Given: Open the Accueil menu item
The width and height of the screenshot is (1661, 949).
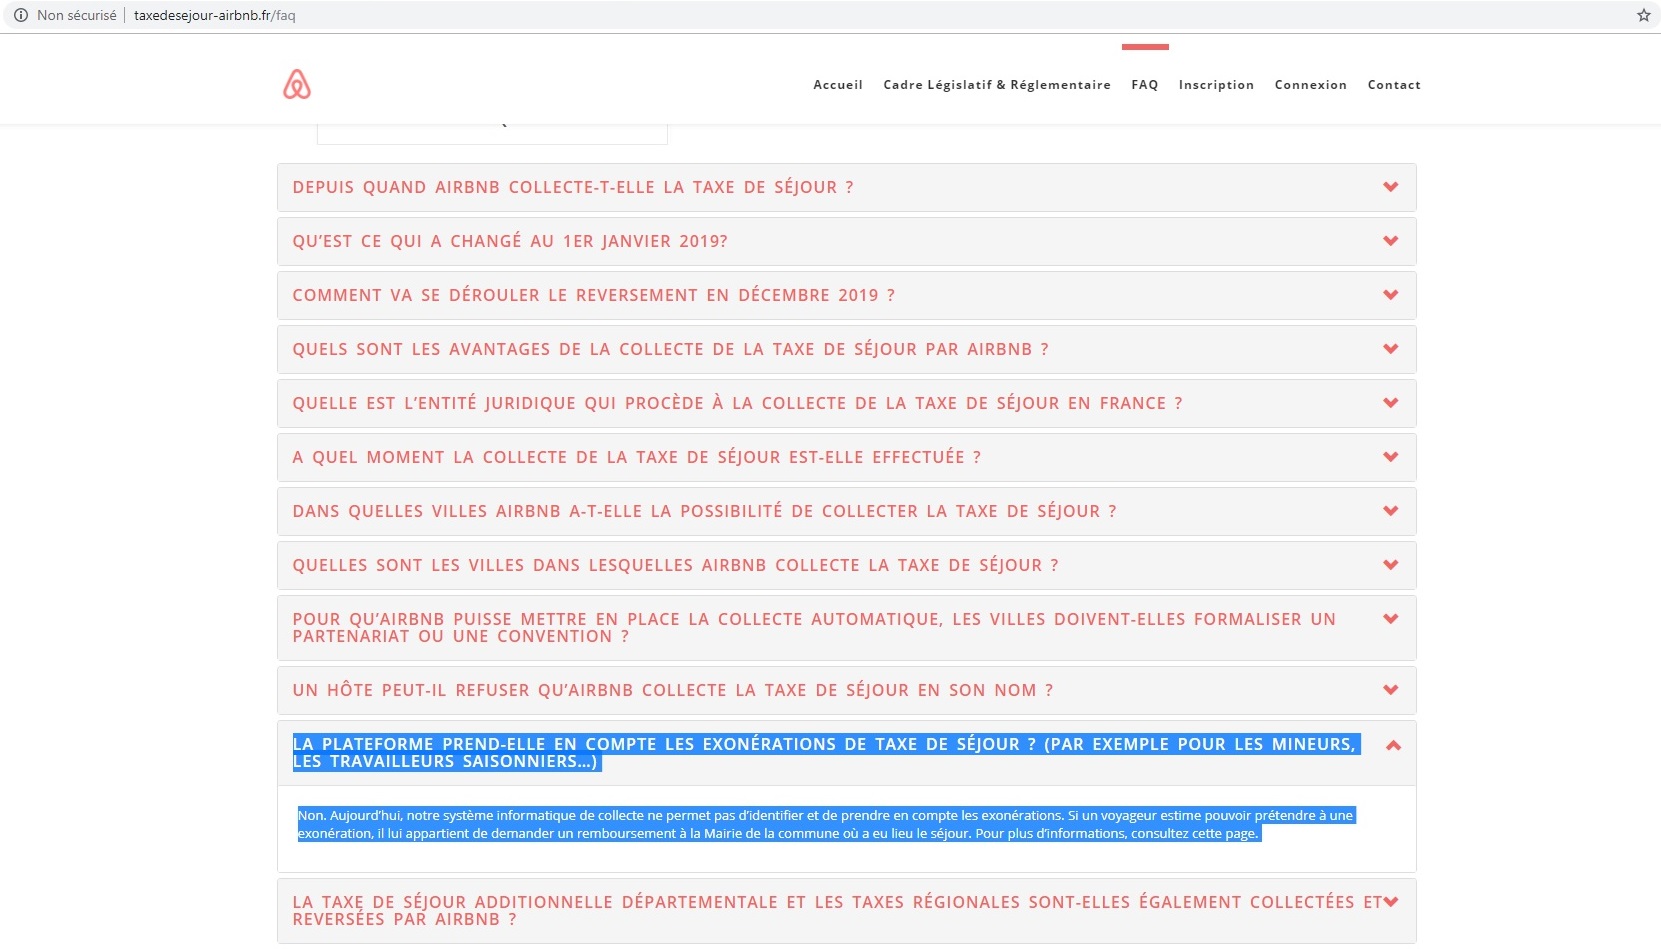Looking at the screenshot, I should (837, 85).
